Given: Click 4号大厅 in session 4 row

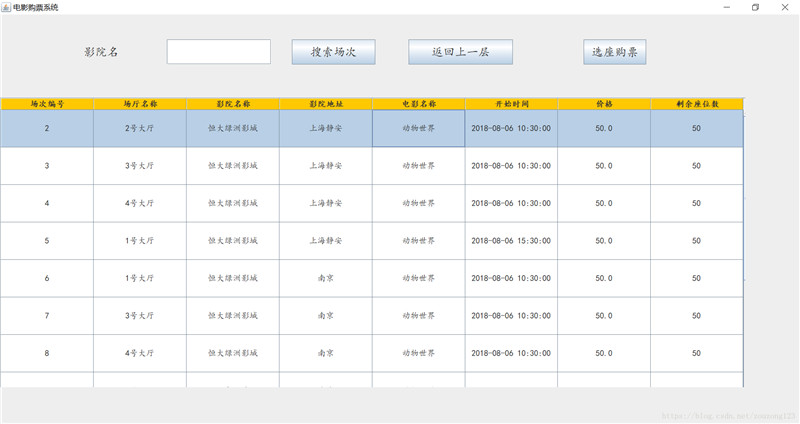Looking at the screenshot, I should [140, 203].
